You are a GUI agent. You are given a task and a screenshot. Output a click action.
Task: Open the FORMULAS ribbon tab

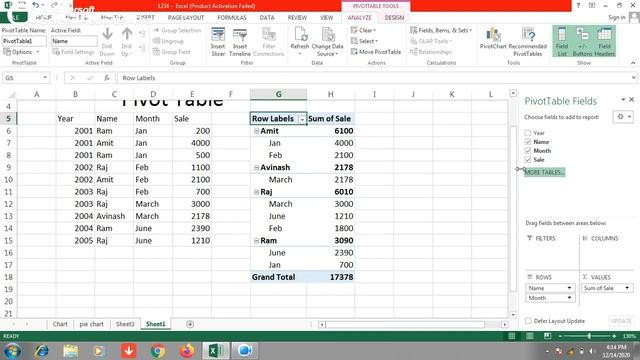[x=232, y=18]
